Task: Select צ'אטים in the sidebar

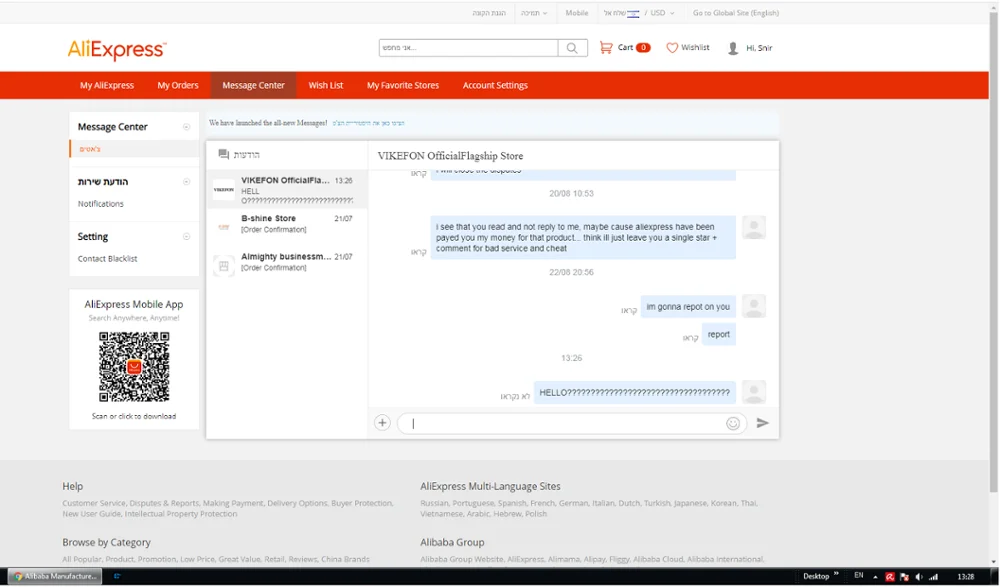Action: click(x=90, y=149)
